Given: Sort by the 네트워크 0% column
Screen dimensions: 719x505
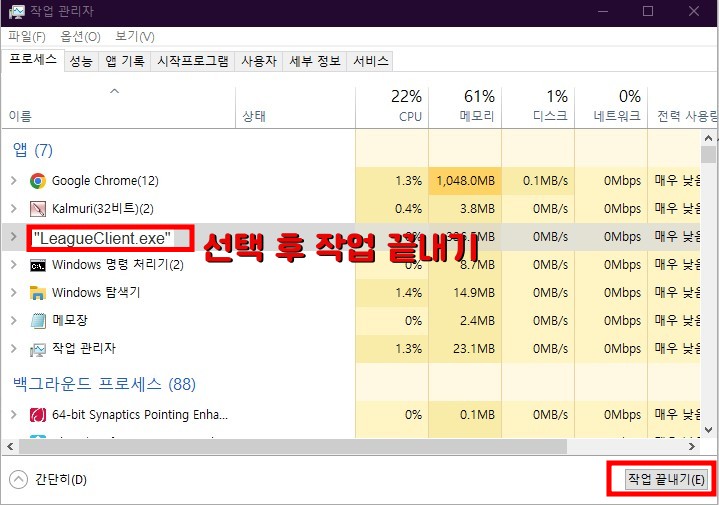Looking at the screenshot, I should pos(611,108).
